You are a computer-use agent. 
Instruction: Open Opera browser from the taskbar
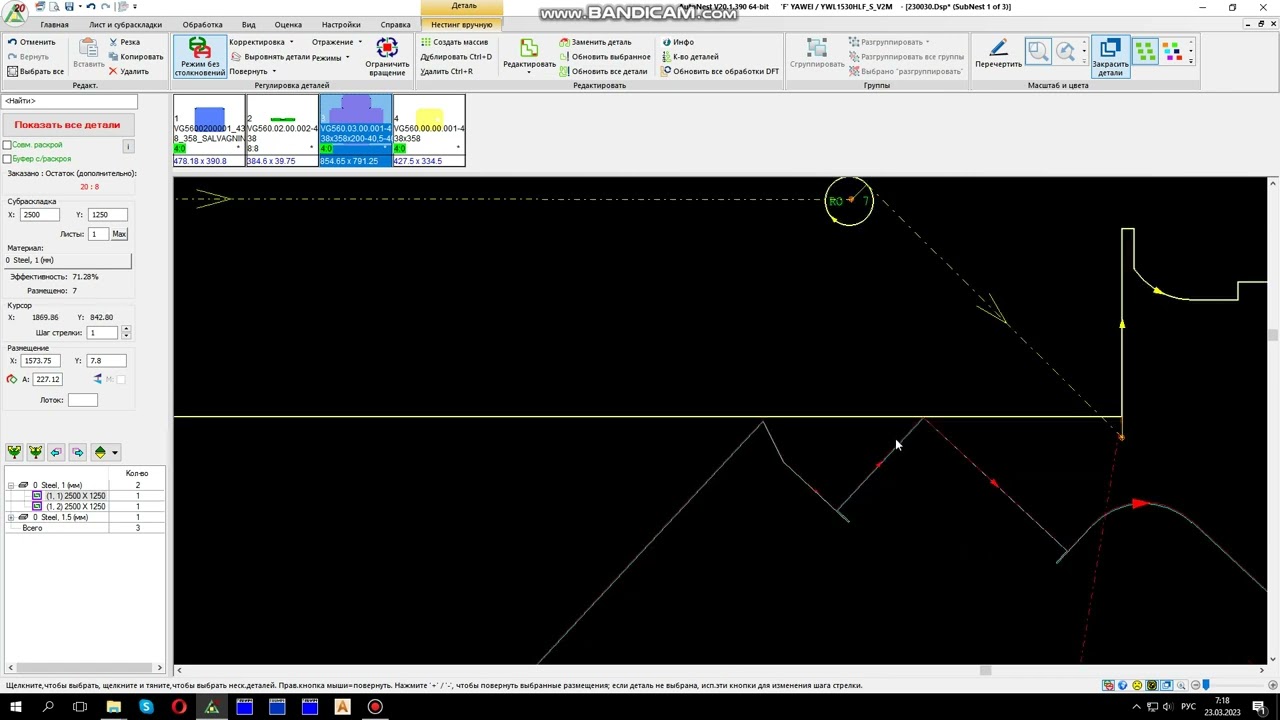pyautogui.click(x=179, y=707)
